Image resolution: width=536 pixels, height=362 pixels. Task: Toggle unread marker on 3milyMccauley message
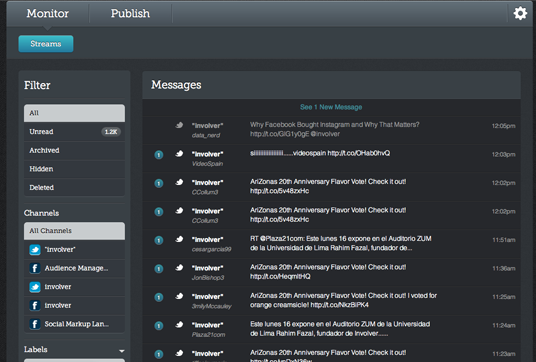click(159, 297)
